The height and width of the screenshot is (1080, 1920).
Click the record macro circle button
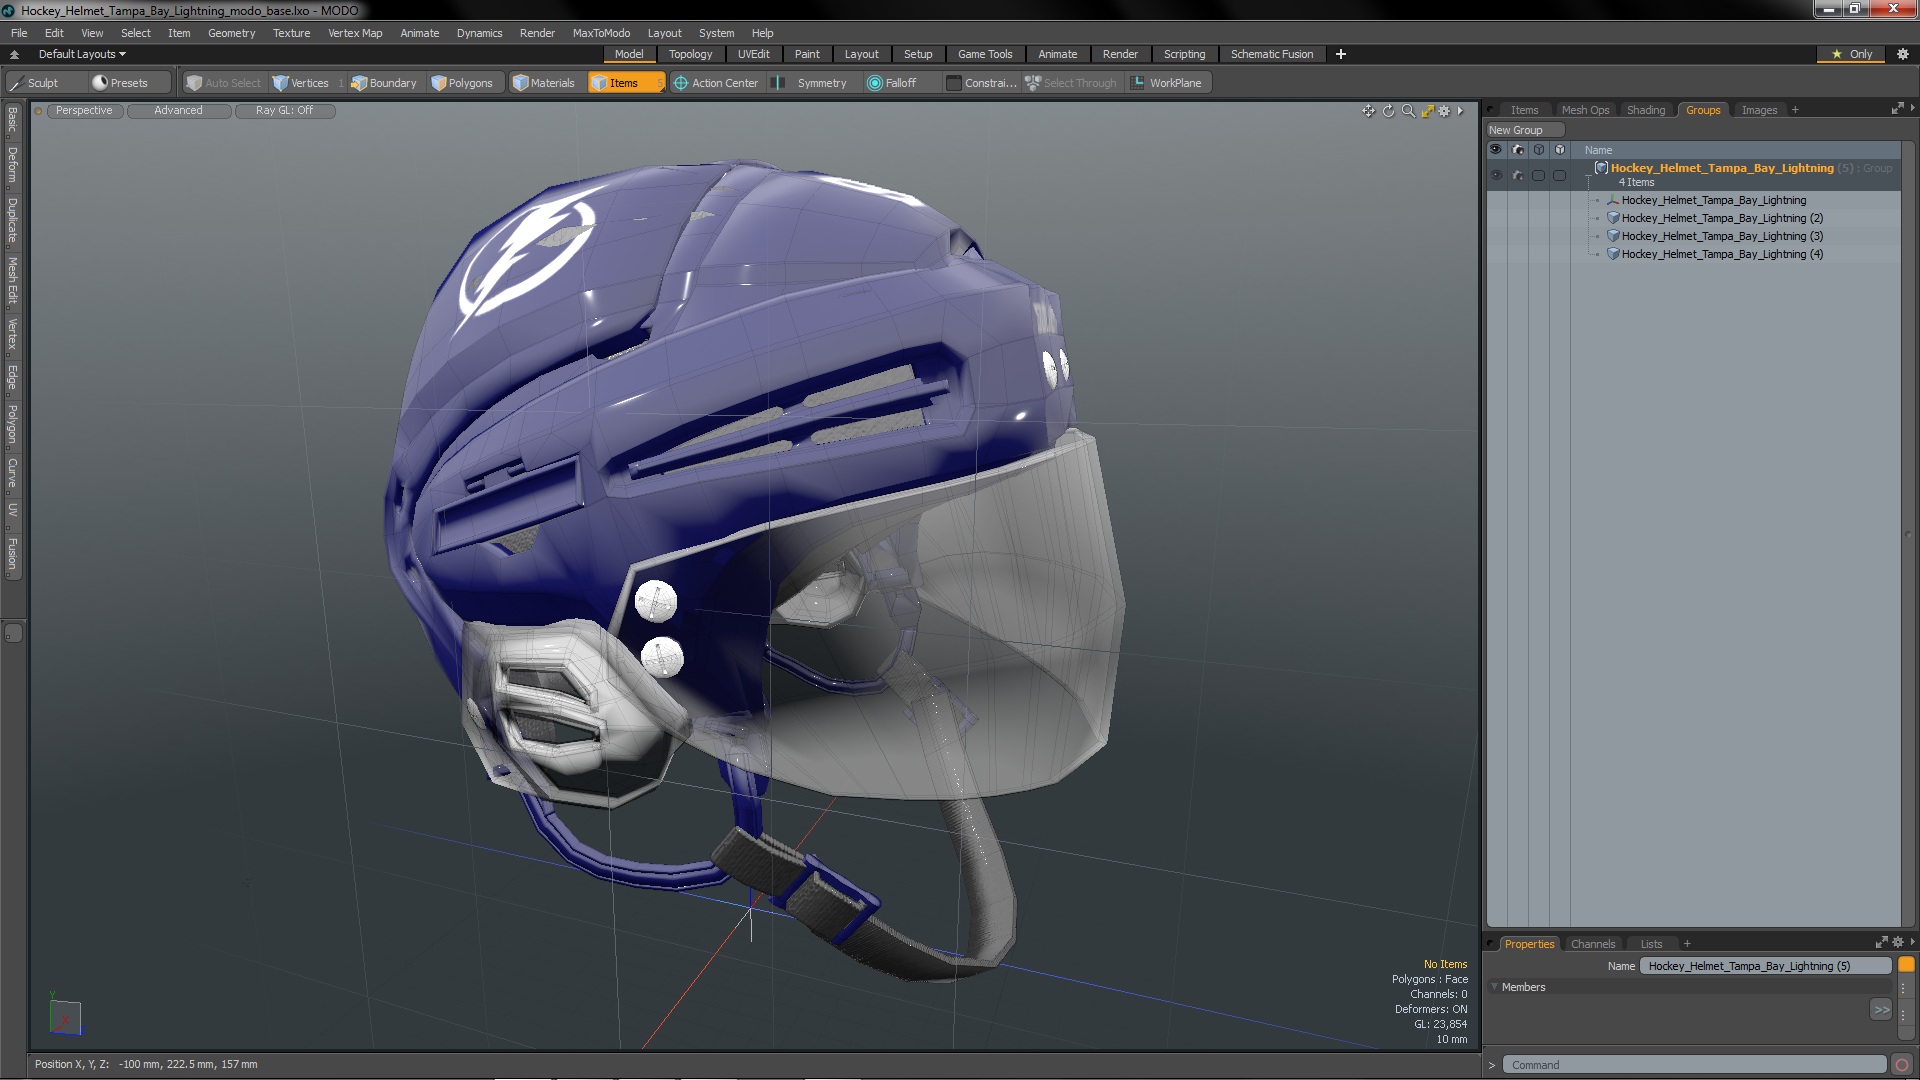[1902, 1065]
